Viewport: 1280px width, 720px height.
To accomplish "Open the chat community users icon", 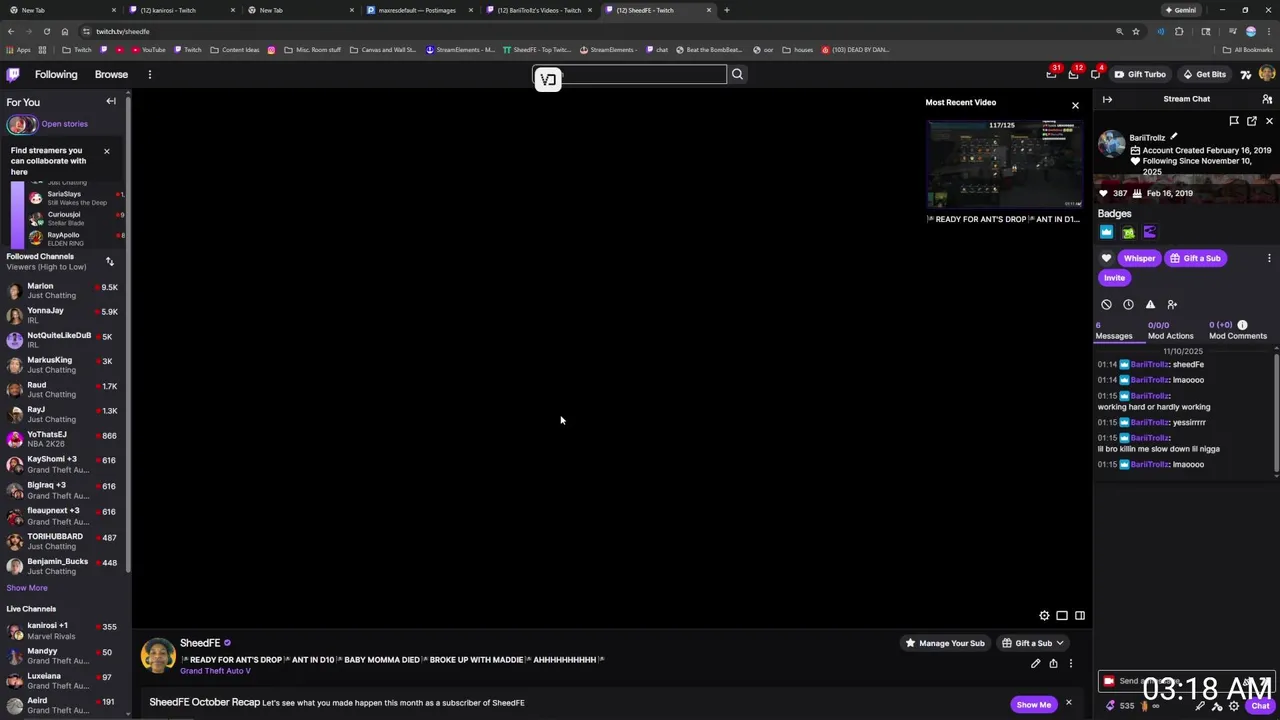I will (x=1267, y=99).
